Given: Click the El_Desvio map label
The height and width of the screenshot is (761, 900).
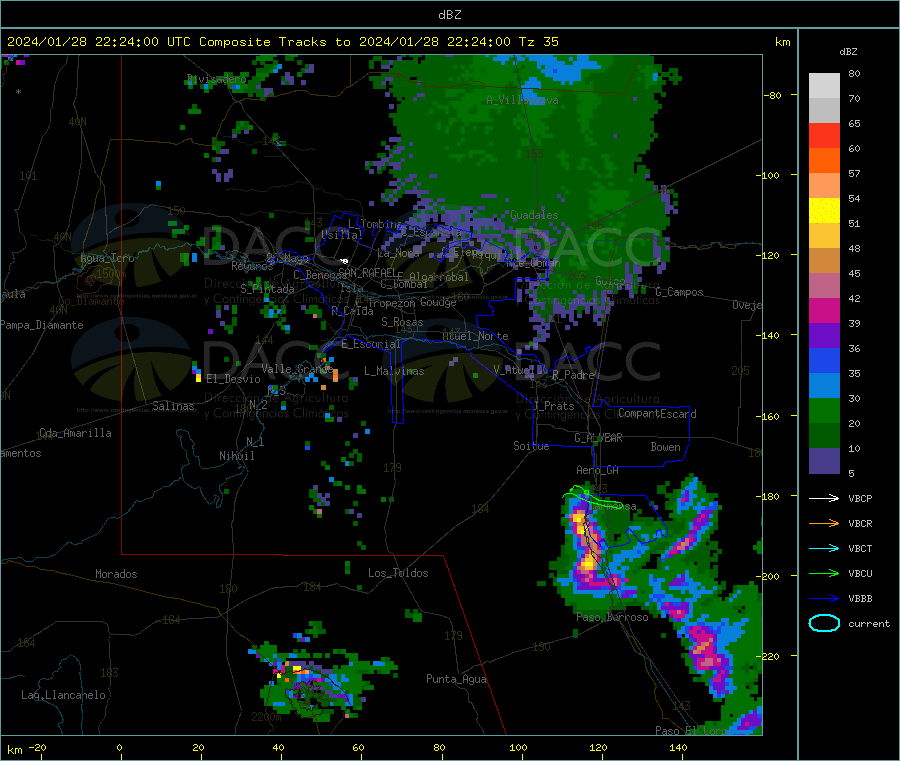Looking at the screenshot, I should (234, 379).
